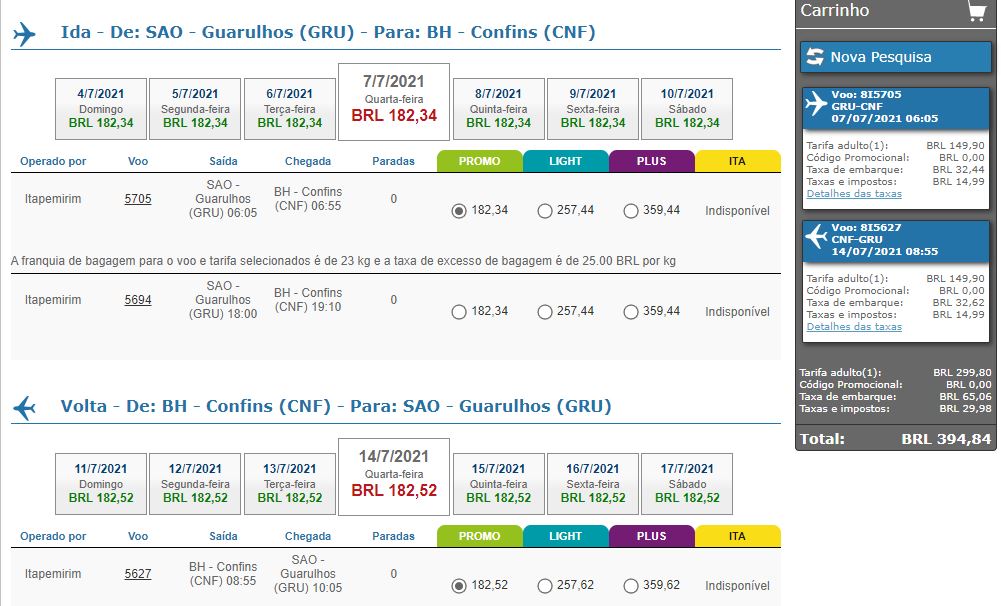Choose outbound date 9/7/2021 Sexta-feira
The width and height of the screenshot is (1001, 606).
[593, 109]
